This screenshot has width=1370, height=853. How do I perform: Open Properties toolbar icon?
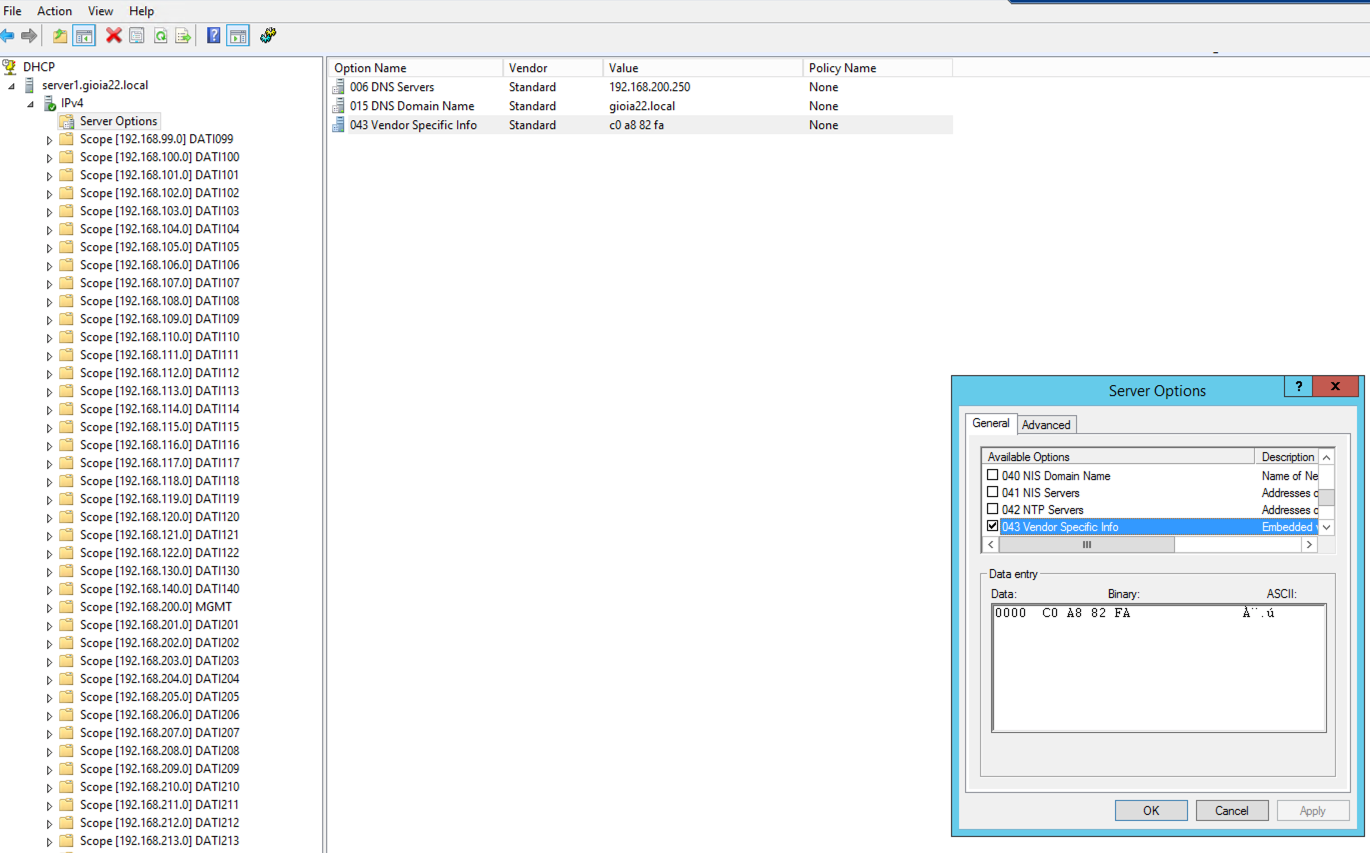pos(137,36)
